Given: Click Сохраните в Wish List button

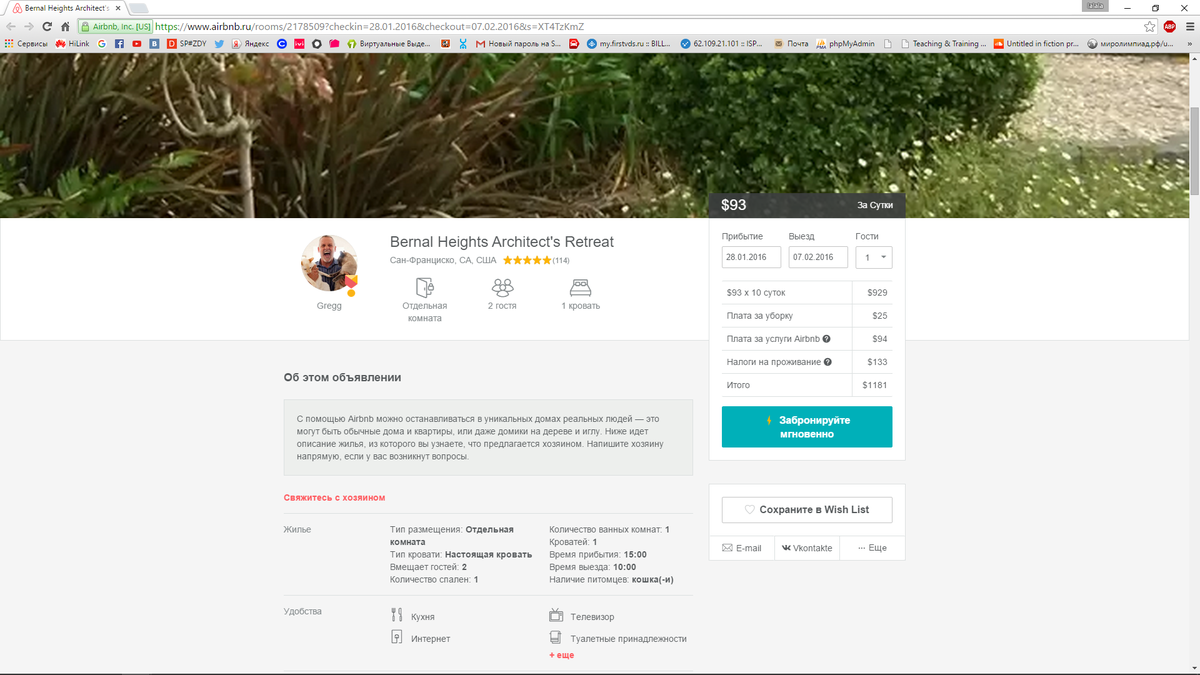Looking at the screenshot, I should [x=807, y=510].
